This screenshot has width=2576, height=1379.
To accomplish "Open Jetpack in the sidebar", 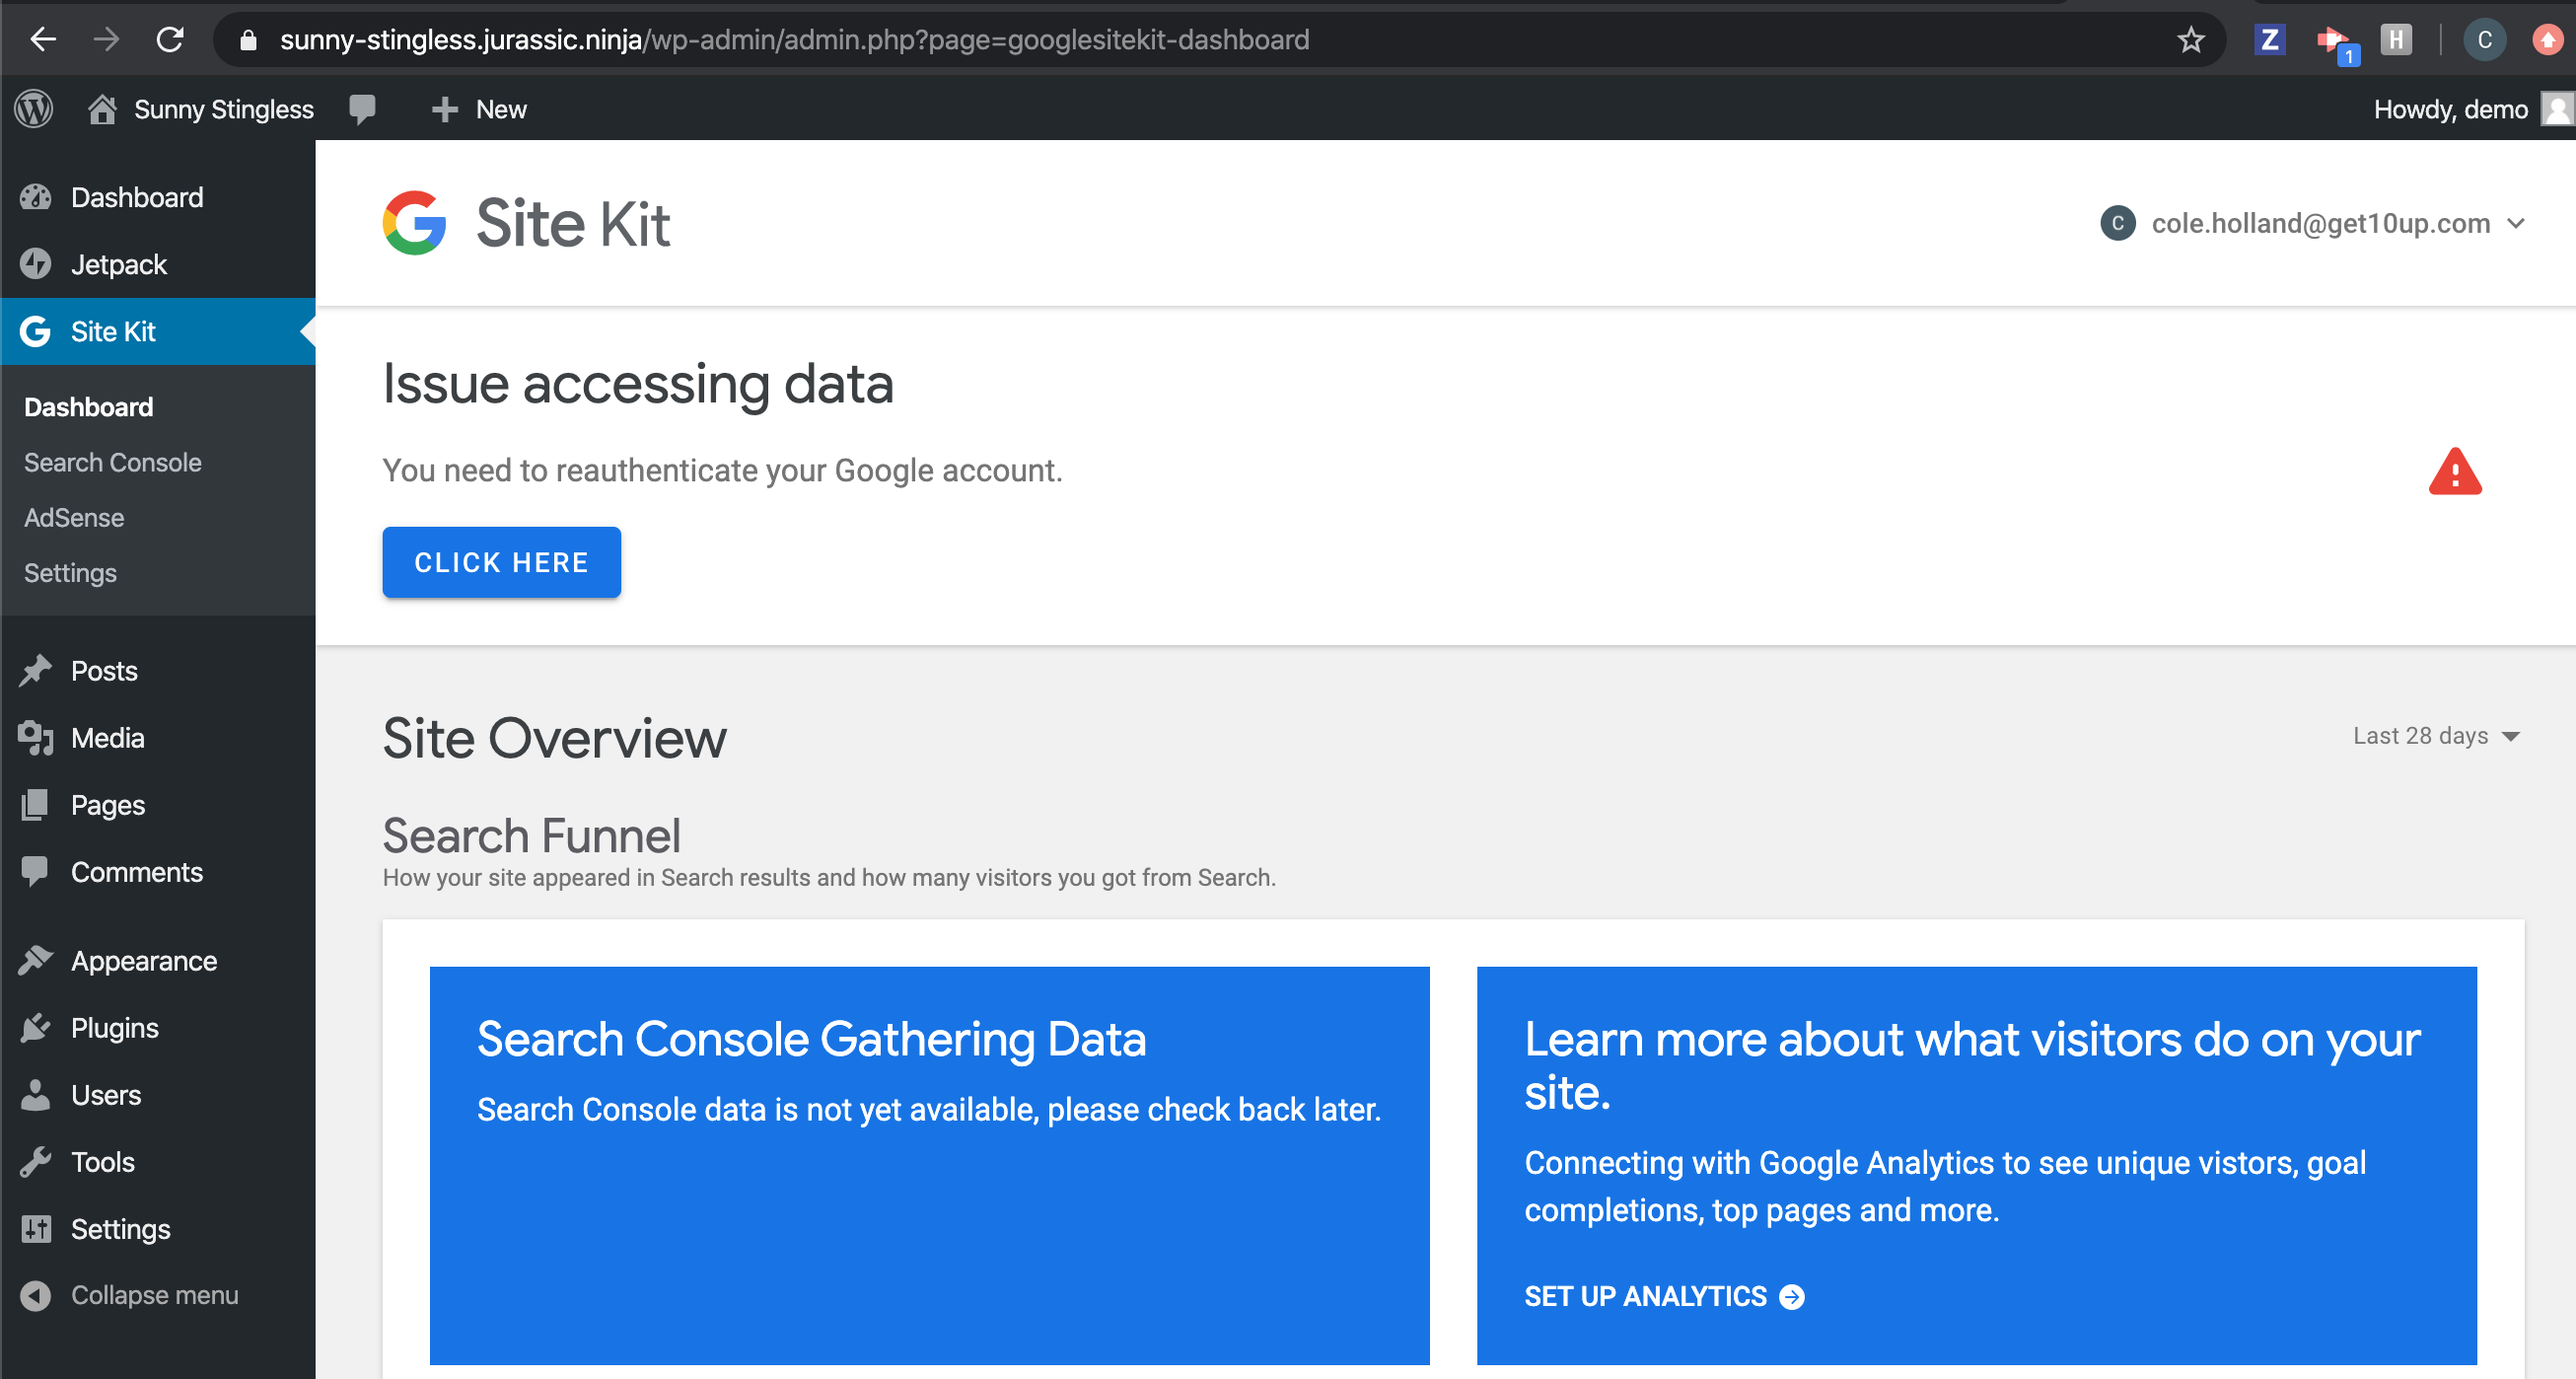I will pos(158,264).
